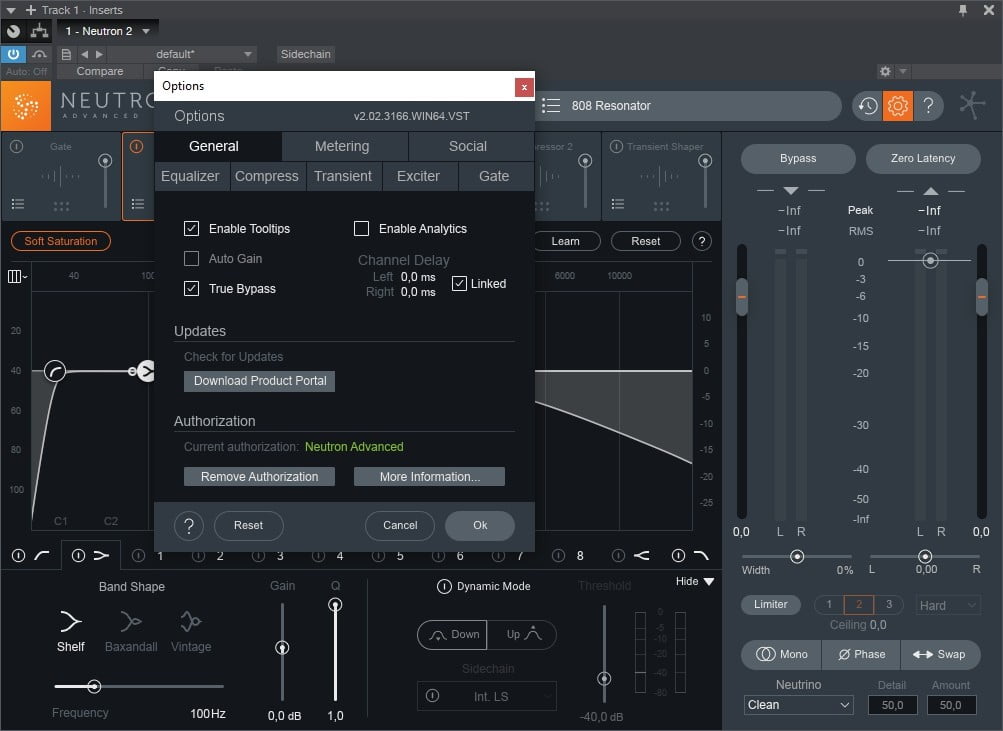Click Remove Authorization button
The image size is (1003, 731).
coord(260,476)
